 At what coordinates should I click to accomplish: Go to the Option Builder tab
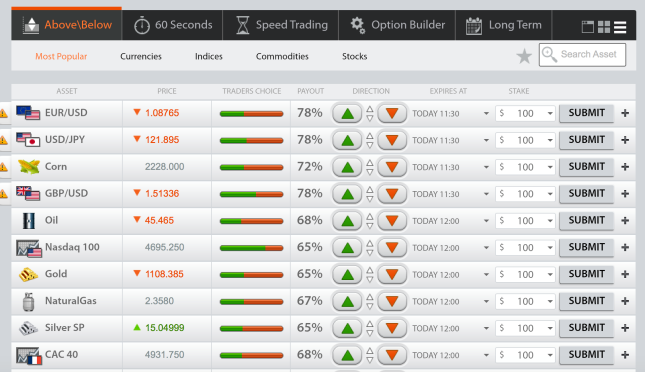point(397,25)
